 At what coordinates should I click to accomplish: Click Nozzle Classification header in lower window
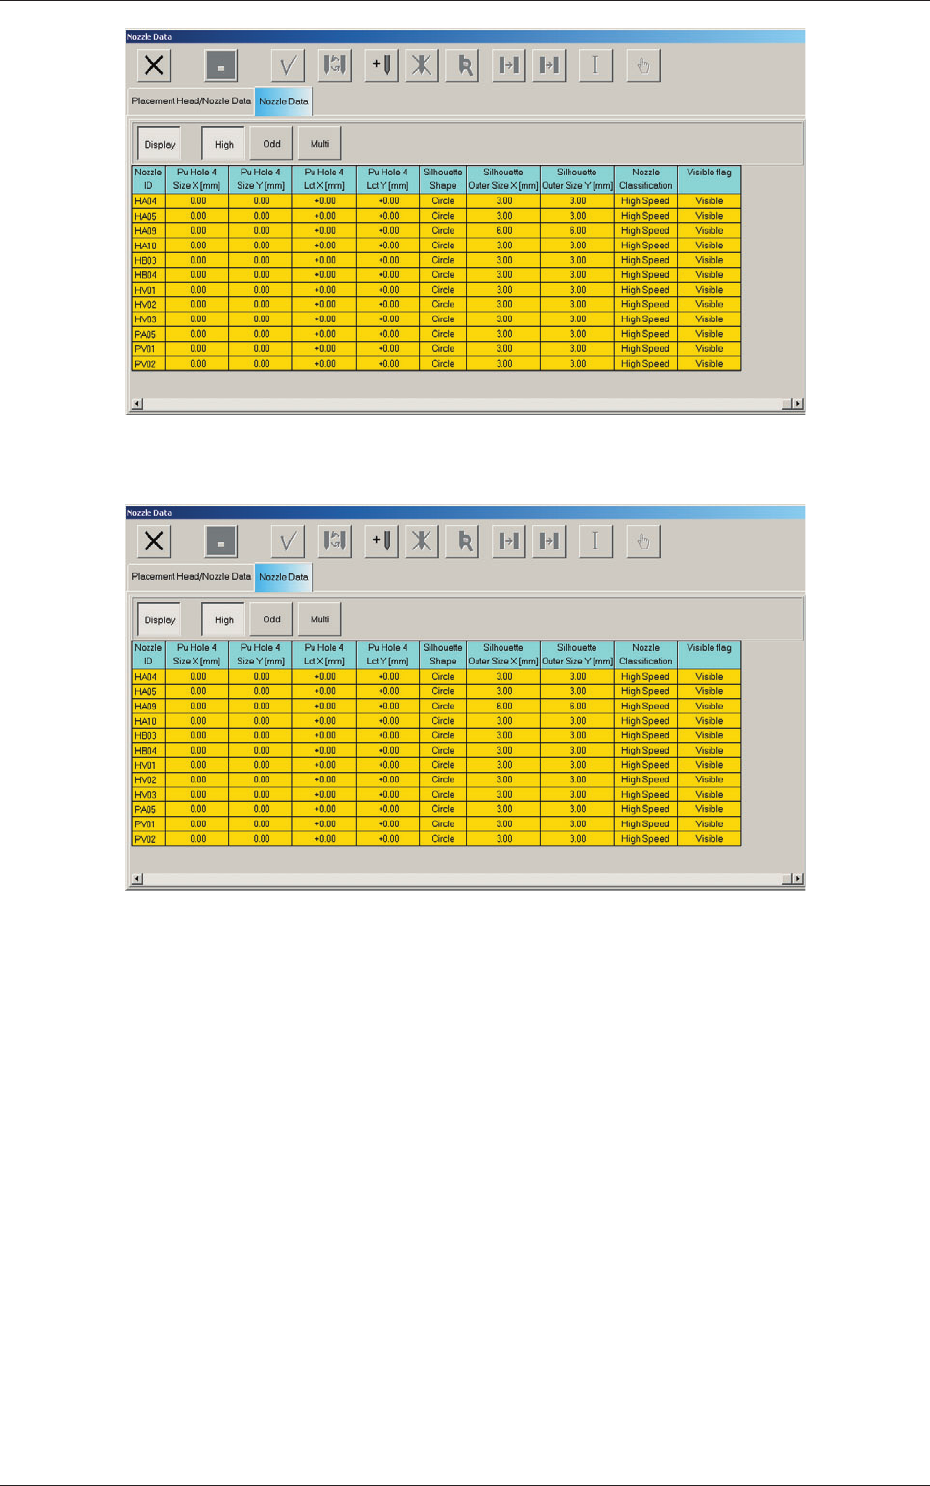coord(646,655)
